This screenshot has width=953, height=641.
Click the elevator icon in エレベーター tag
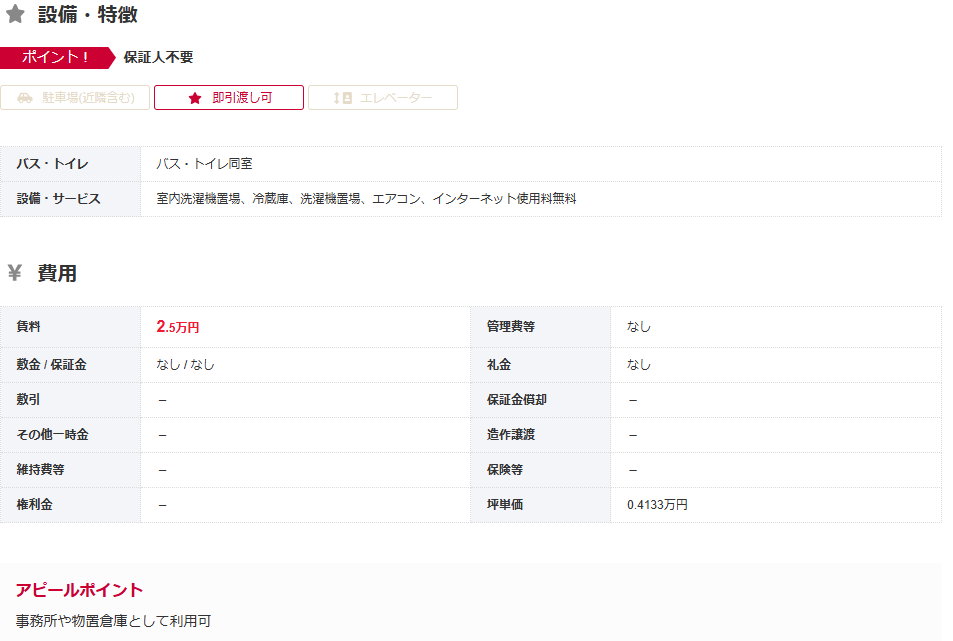click(343, 98)
